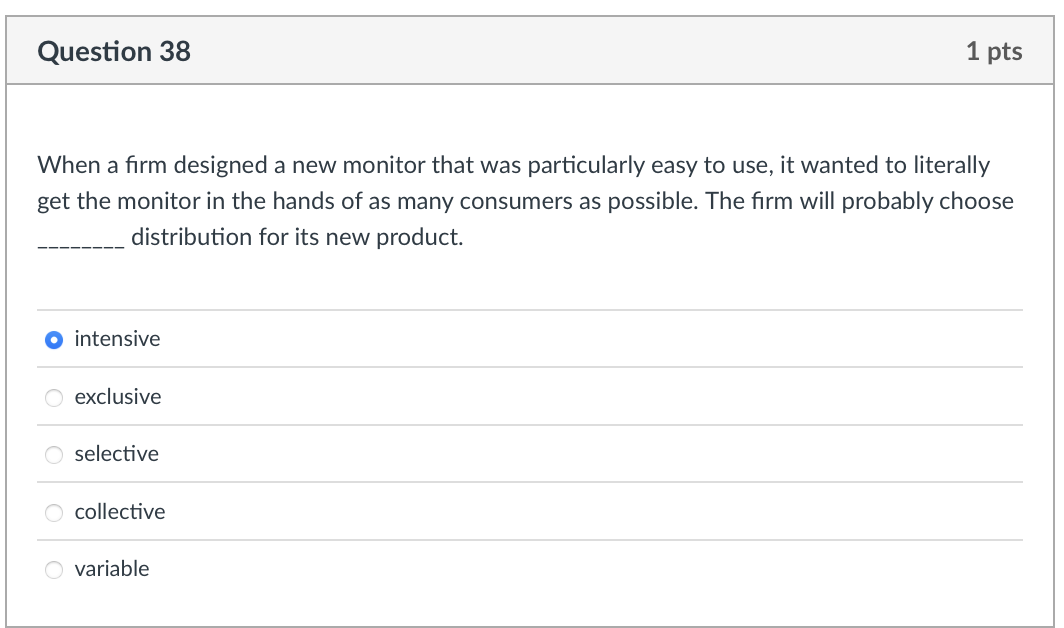This screenshot has width=1064, height=628.
Task: Select the 'variable' radio button
Action: [x=55, y=569]
